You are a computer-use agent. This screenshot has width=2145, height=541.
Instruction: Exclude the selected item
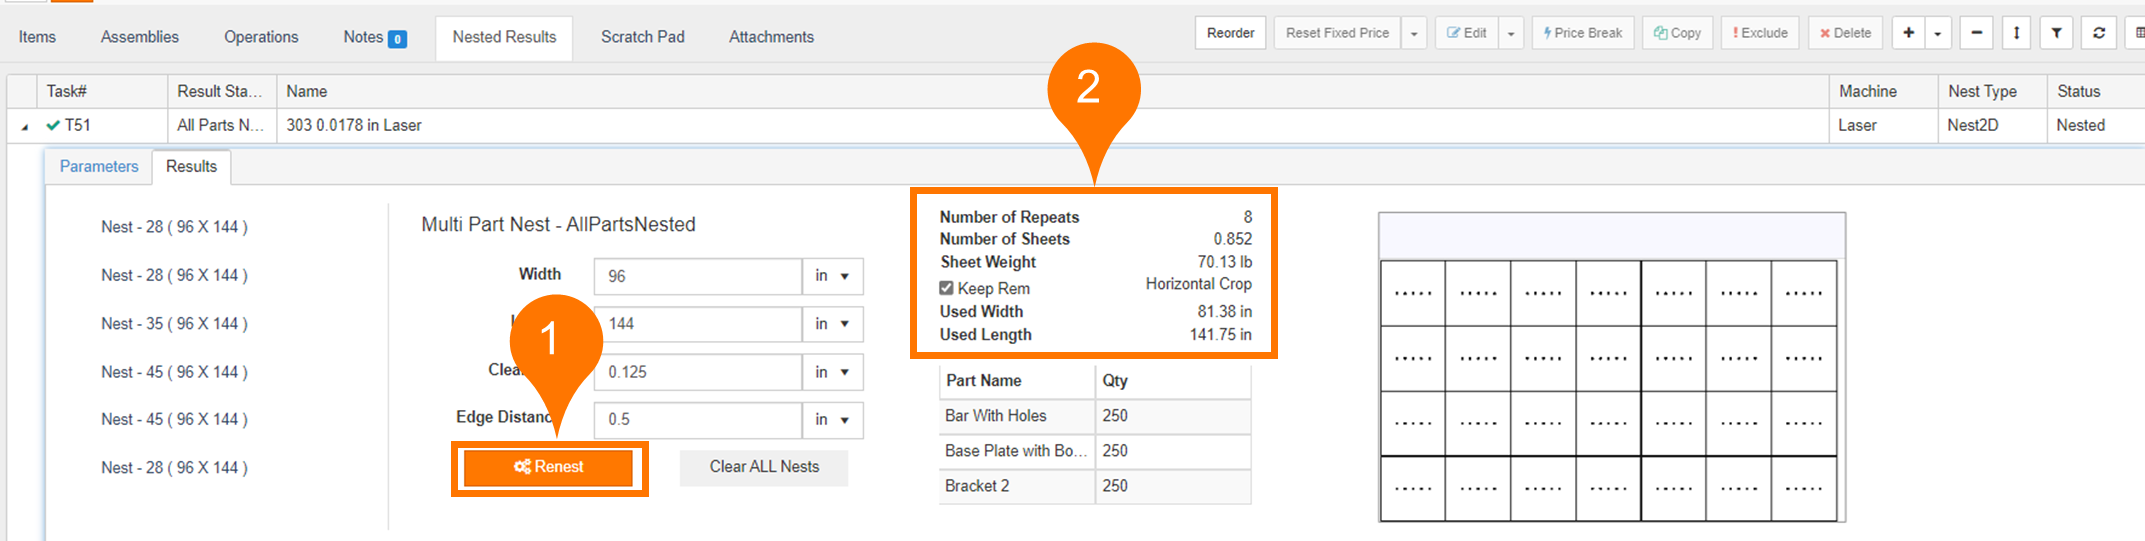coord(1760,33)
